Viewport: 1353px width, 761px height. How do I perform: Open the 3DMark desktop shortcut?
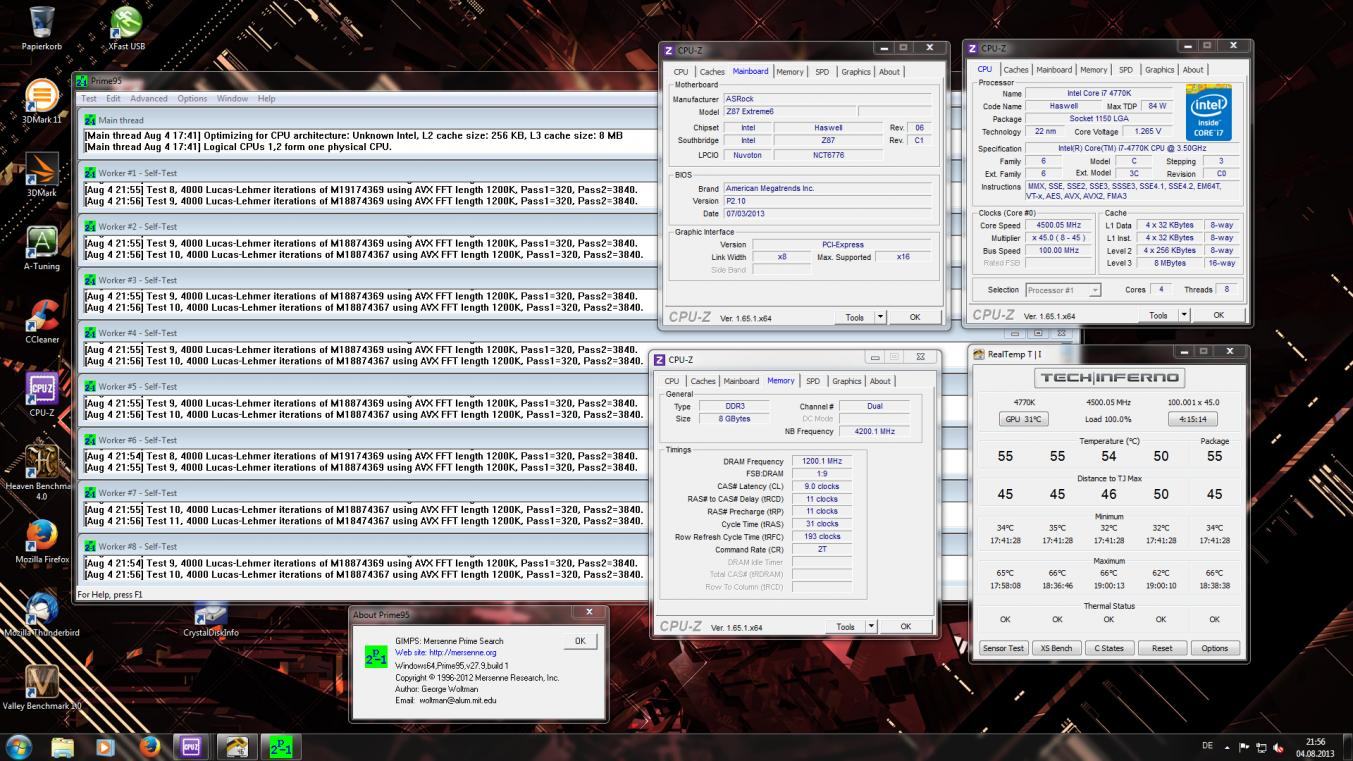42,174
